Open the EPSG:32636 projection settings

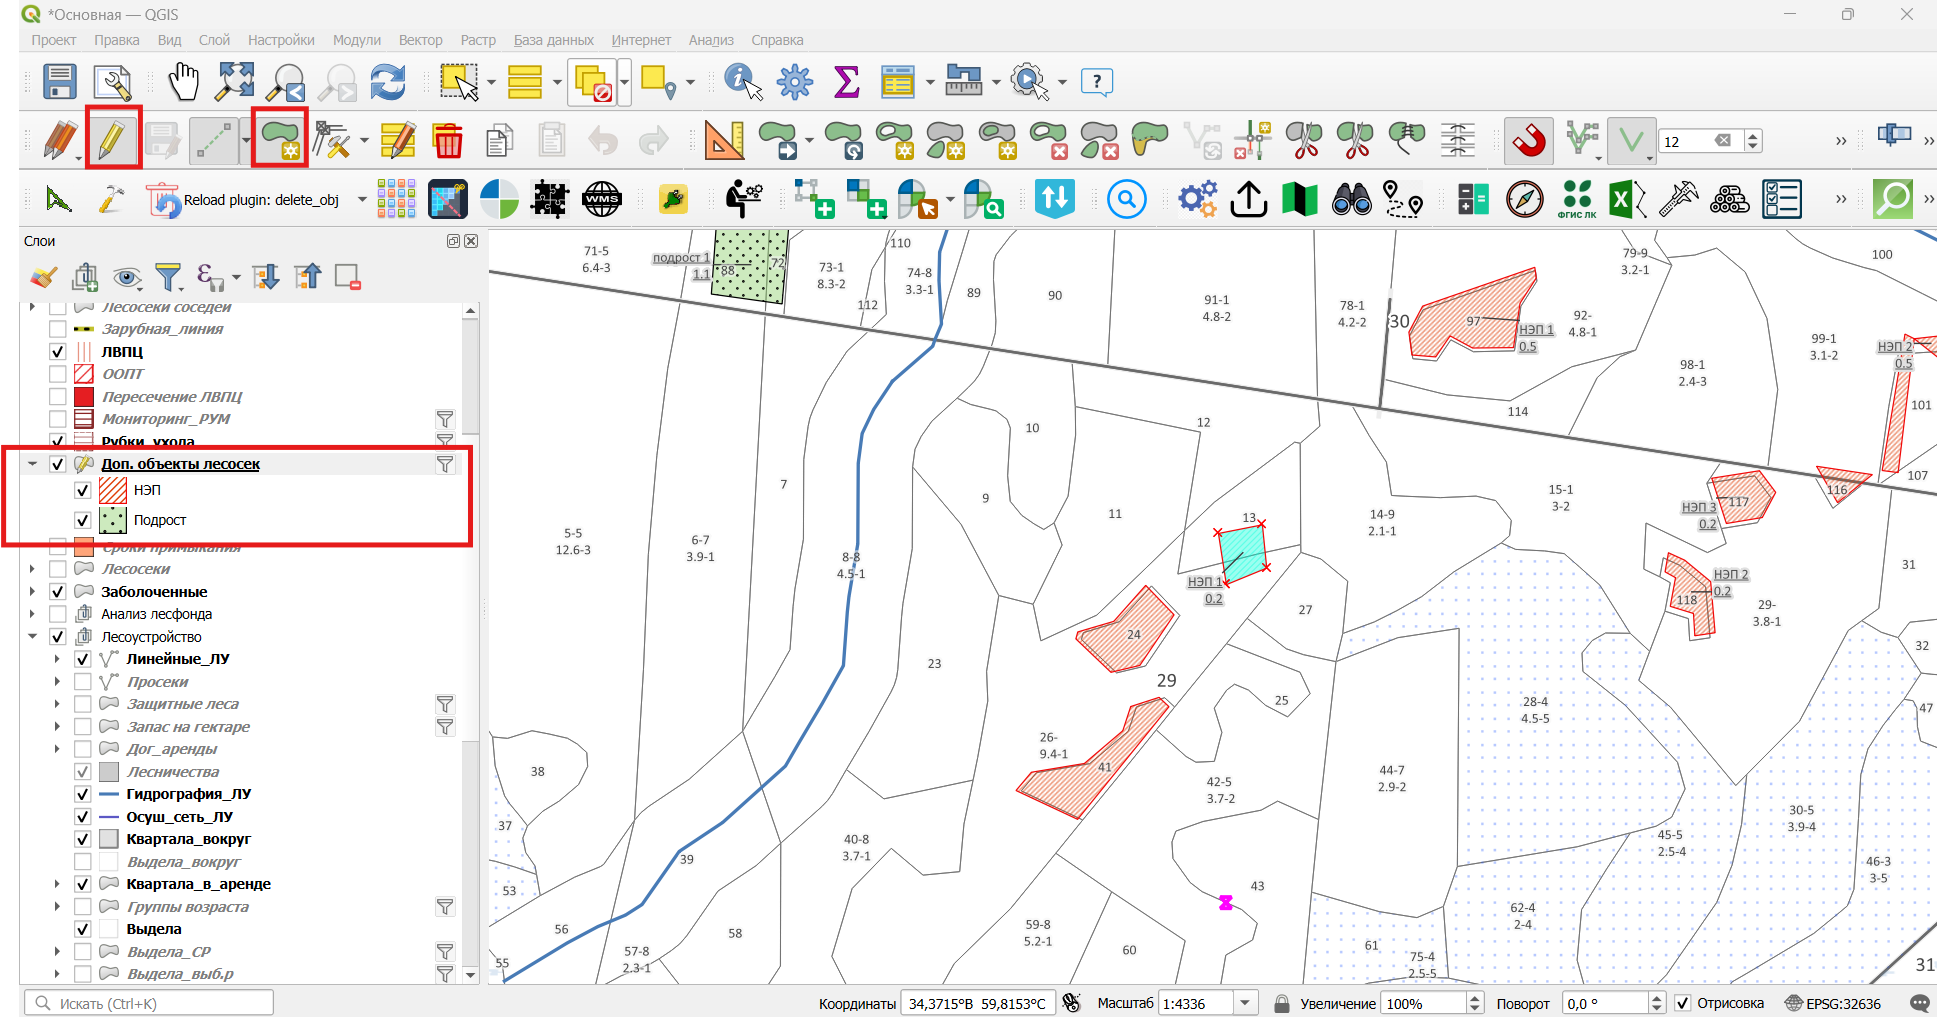(x=1832, y=1003)
